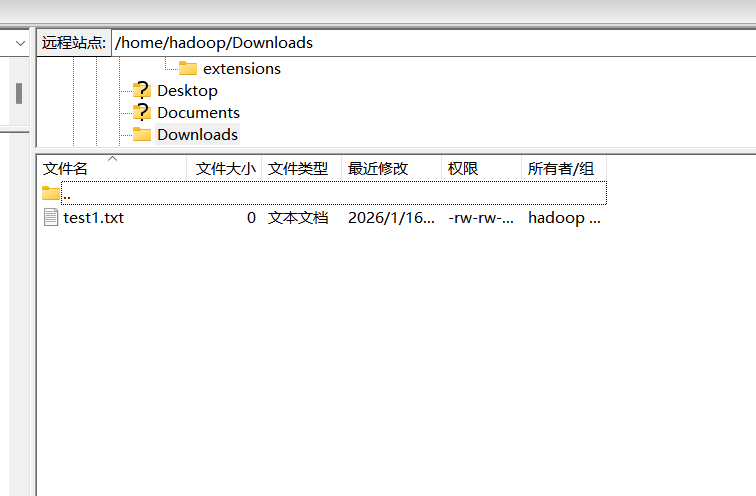
Task: Click the Downloads folder icon
Action: tap(142, 134)
